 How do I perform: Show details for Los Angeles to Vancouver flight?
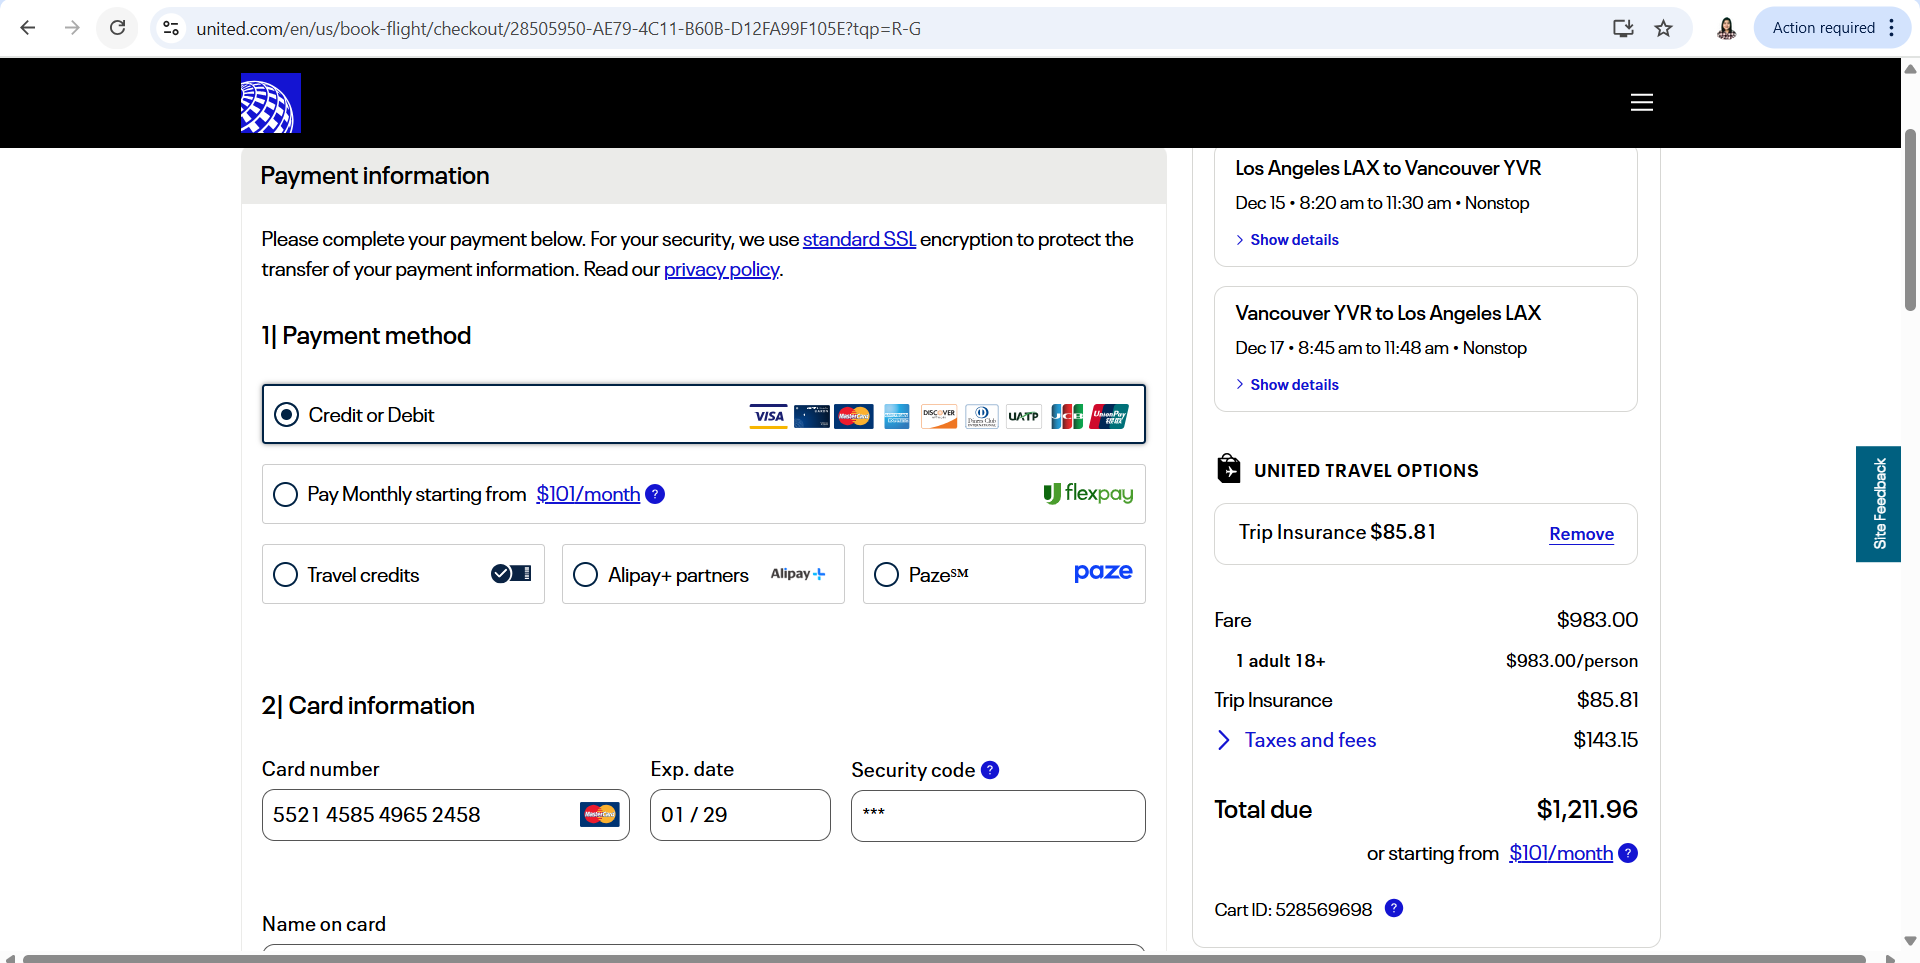pyautogui.click(x=1287, y=240)
